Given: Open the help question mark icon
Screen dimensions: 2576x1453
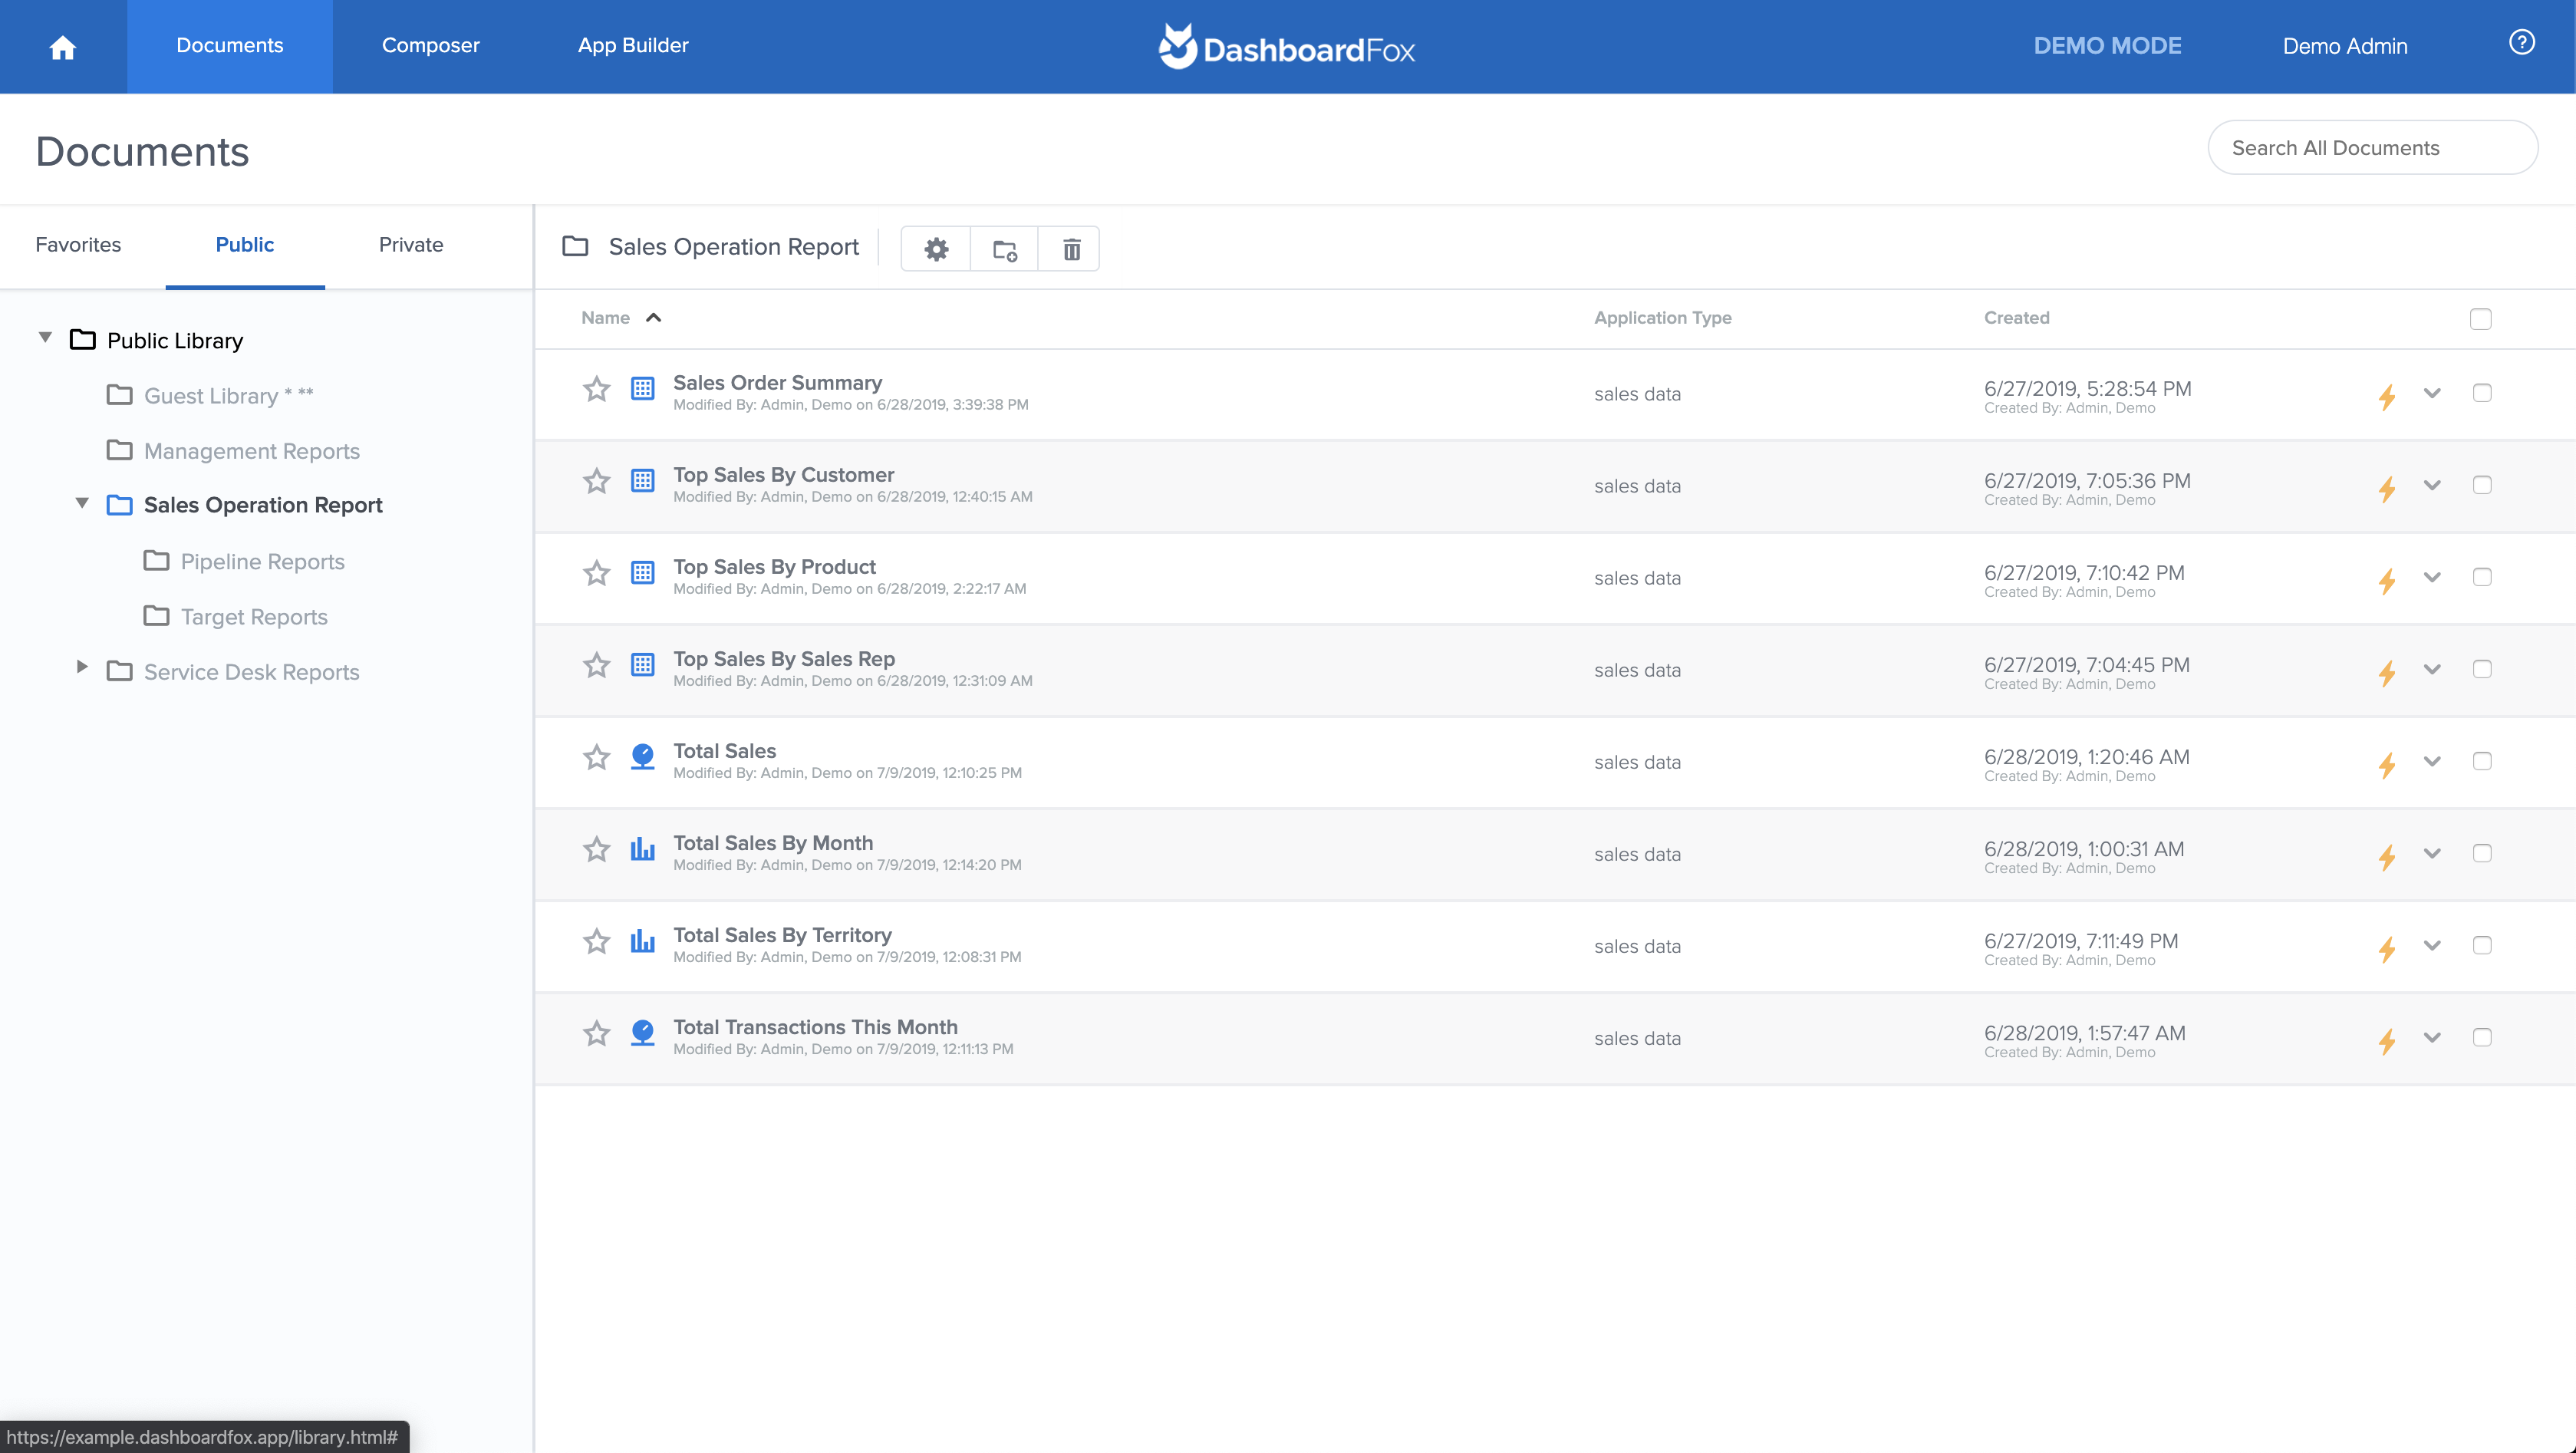Looking at the screenshot, I should coord(2521,43).
